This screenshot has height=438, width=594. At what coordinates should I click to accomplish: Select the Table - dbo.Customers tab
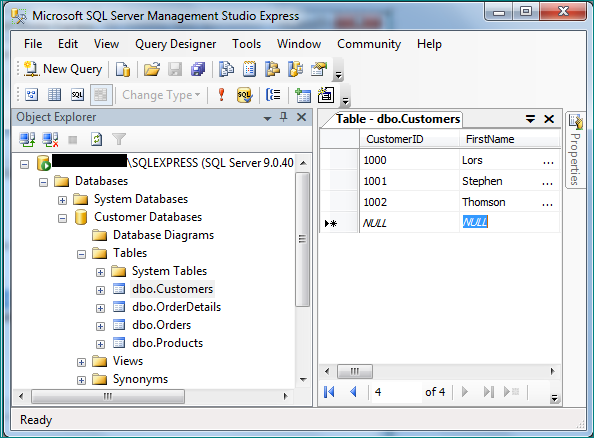click(x=398, y=119)
